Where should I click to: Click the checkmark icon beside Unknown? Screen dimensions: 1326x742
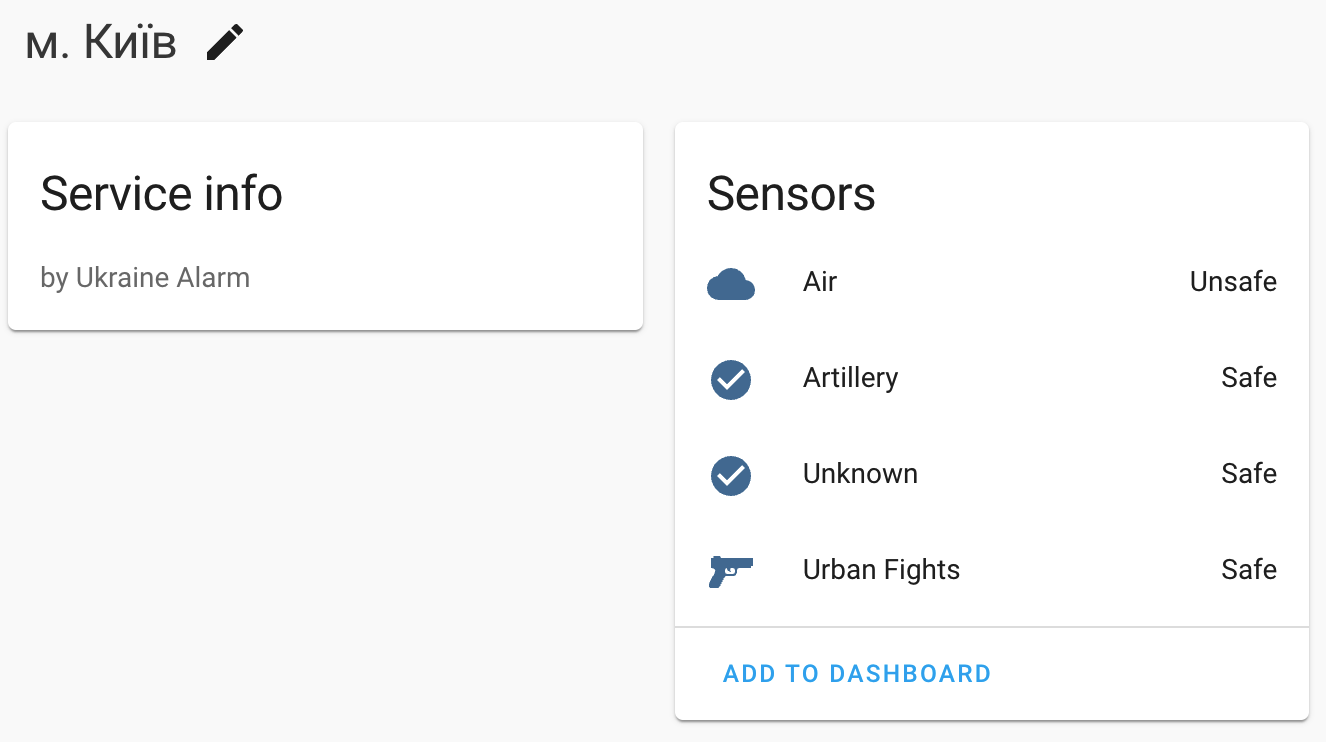(731, 476)
